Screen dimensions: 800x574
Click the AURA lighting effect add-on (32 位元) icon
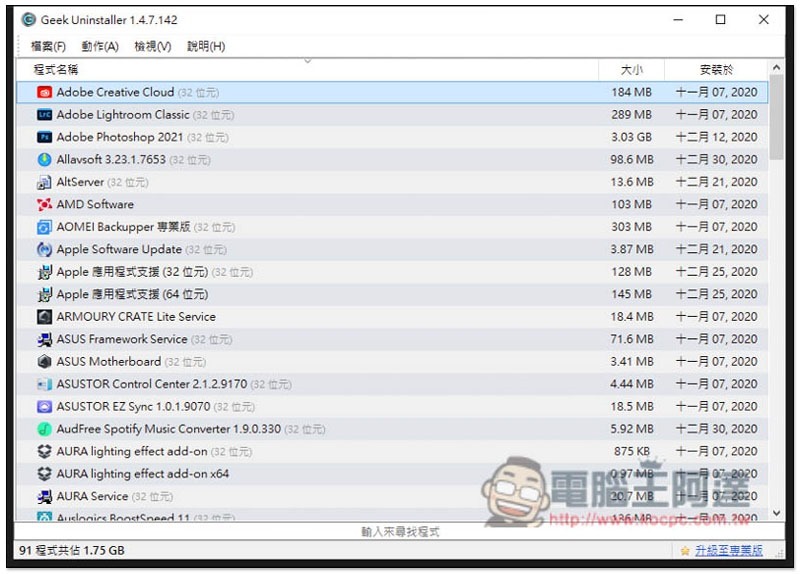44,452
